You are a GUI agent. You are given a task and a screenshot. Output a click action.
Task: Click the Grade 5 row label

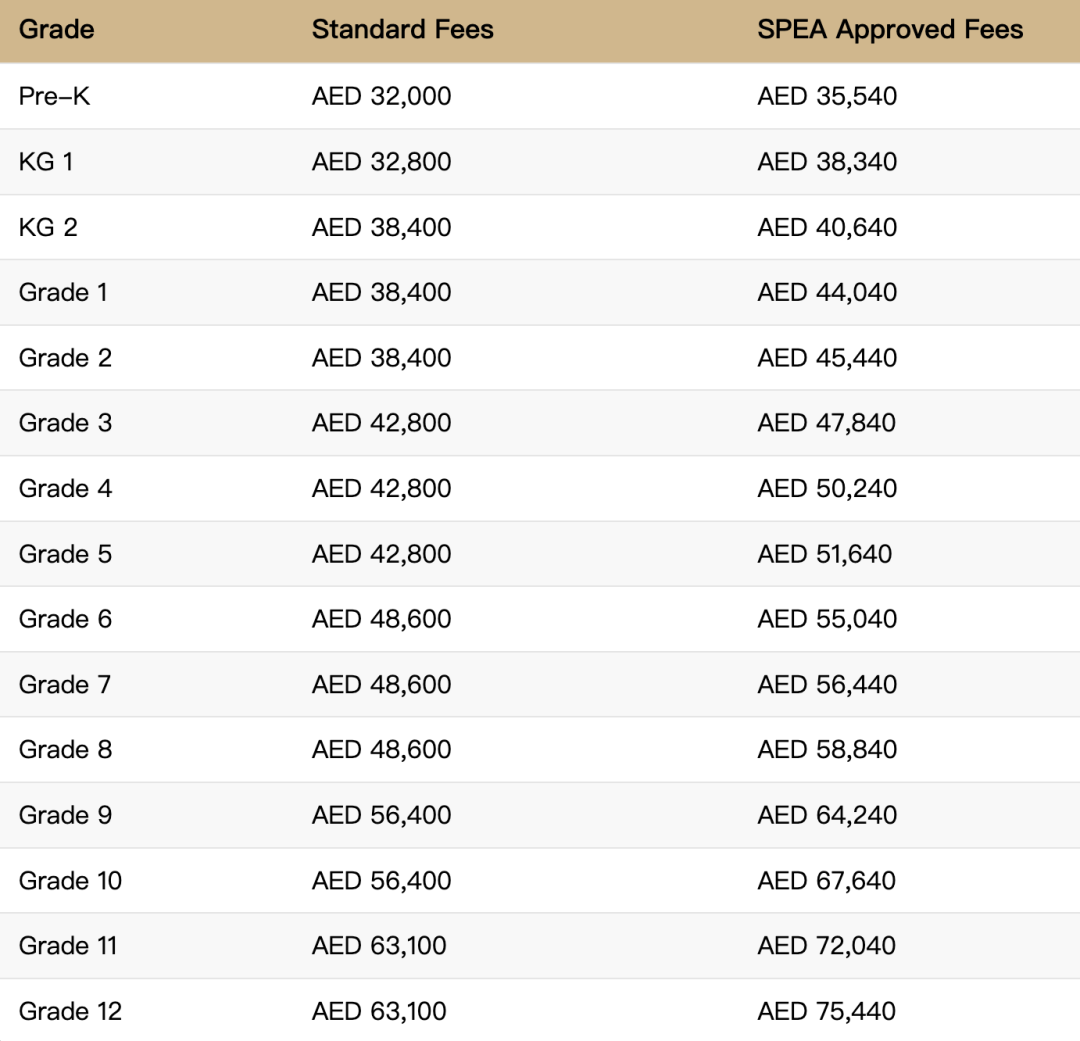[65, 554]
